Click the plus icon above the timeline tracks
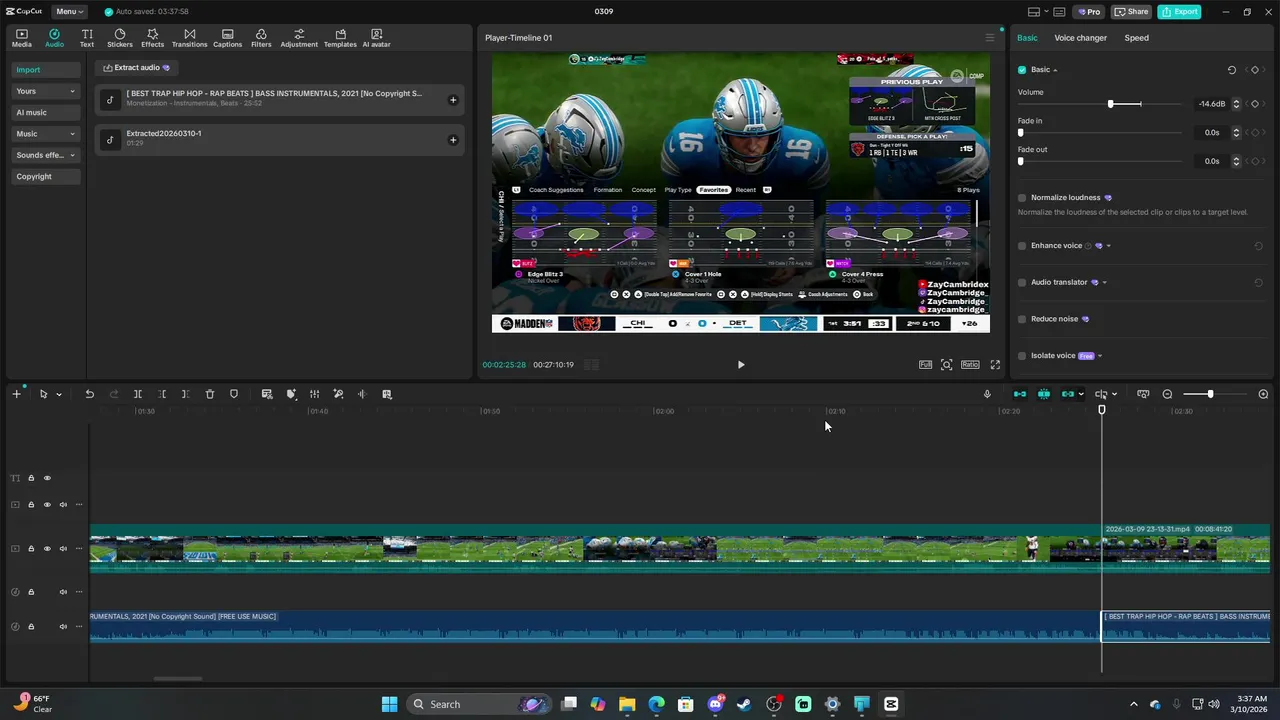This screenshot has height=720, width=1280. [16, 394]
